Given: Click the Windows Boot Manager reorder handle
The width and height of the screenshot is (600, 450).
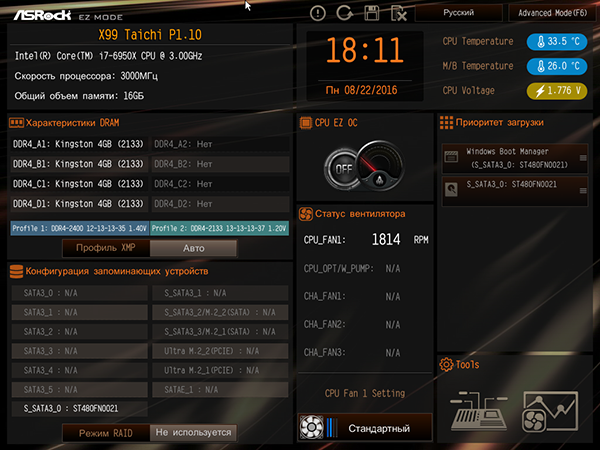Looking at the screenshot, I should (583, 158).
